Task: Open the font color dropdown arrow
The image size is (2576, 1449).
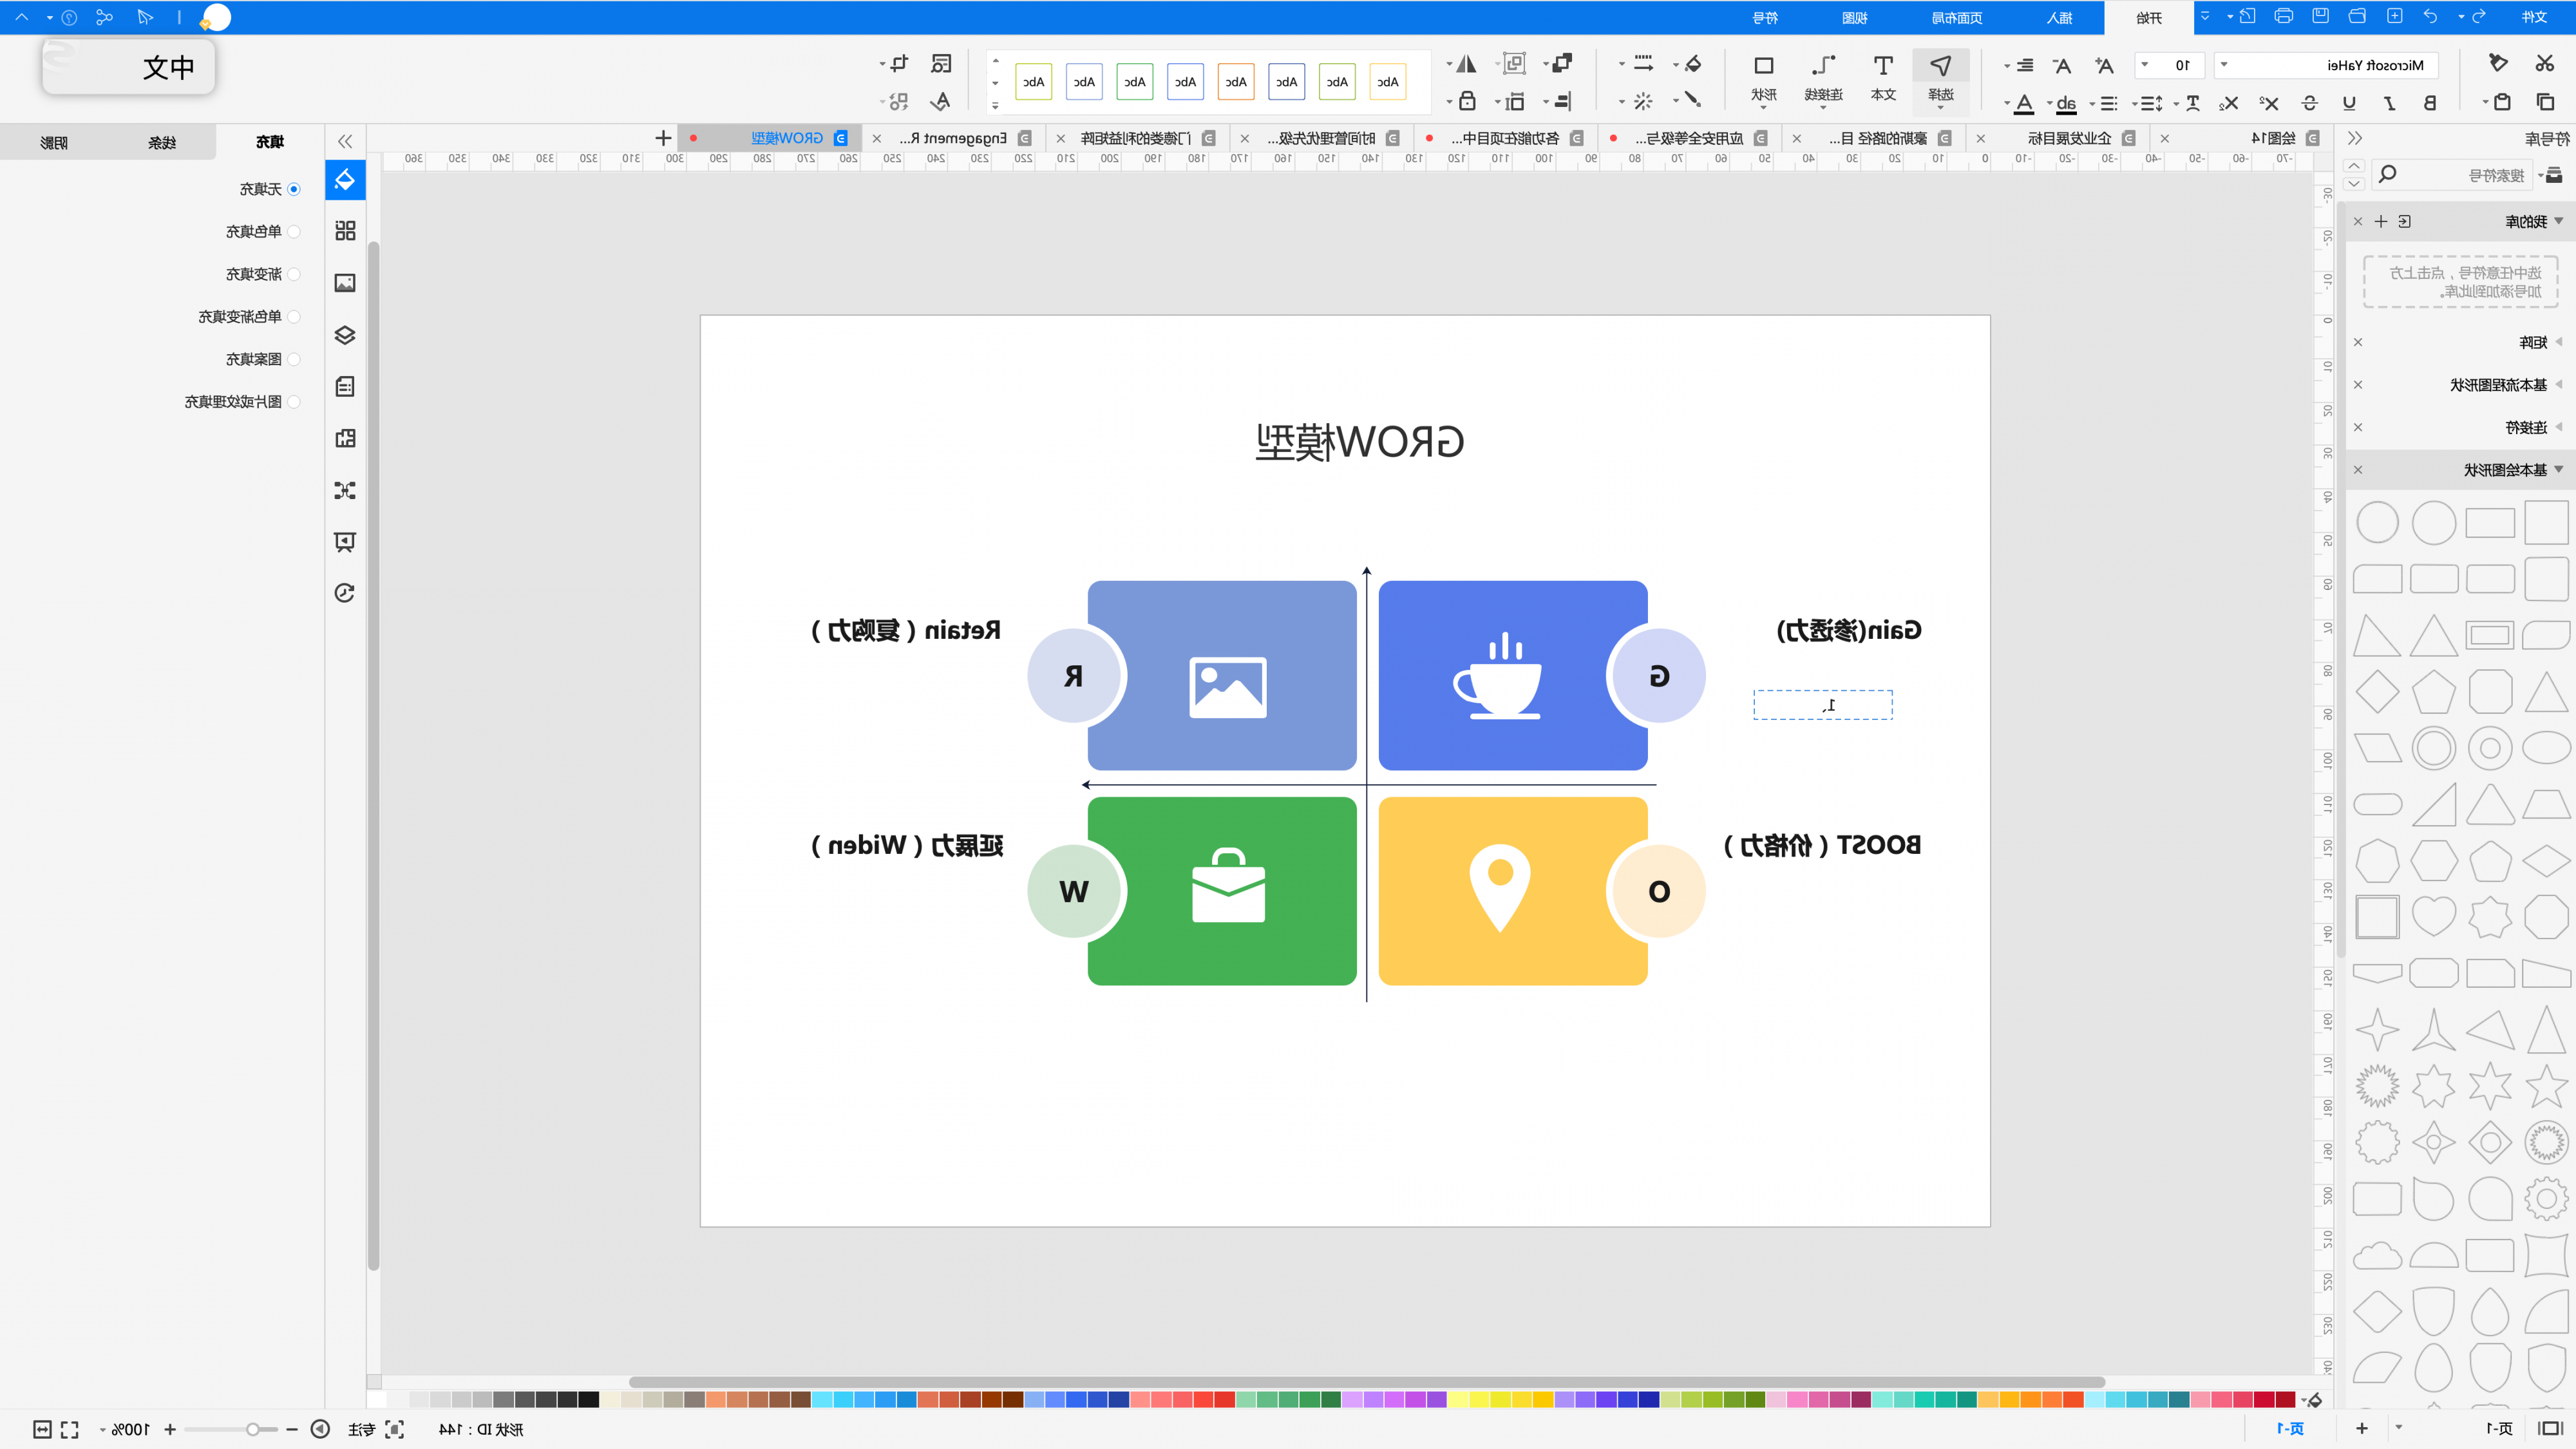Action: pyautogui.click(x=2007, y=104)
